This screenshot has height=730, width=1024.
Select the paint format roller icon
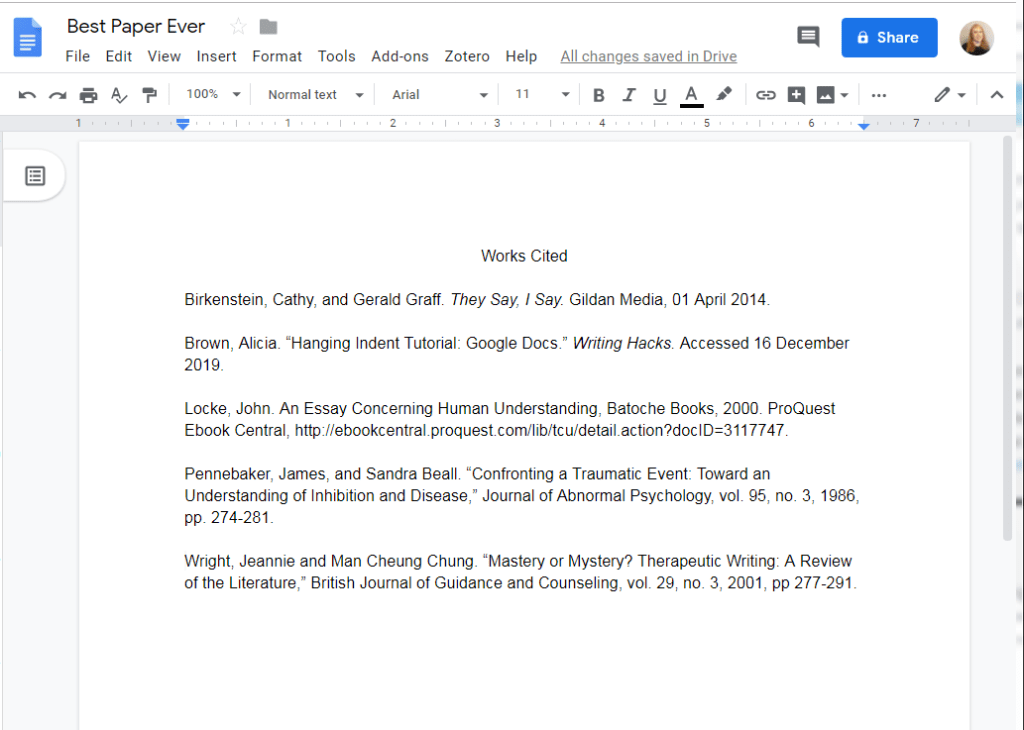pyautogui.click(x=150, y=95)
